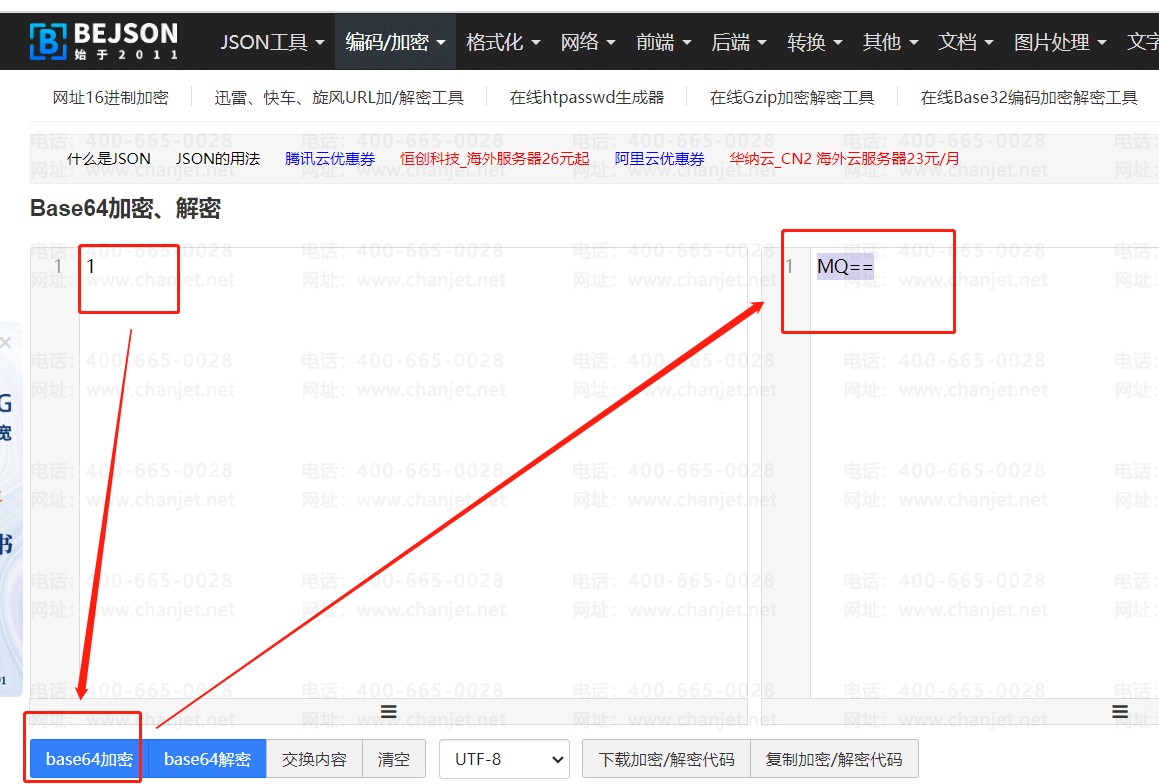The width and height of the screenshot is (1159, 784).
Task: Expand the 转换 menu
Action: [x=815, y=42]
